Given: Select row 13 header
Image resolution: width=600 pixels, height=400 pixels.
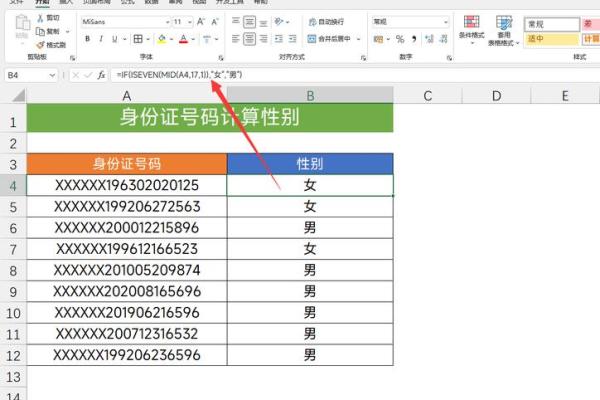Looking at the screenshot, I should coord(13,377).
